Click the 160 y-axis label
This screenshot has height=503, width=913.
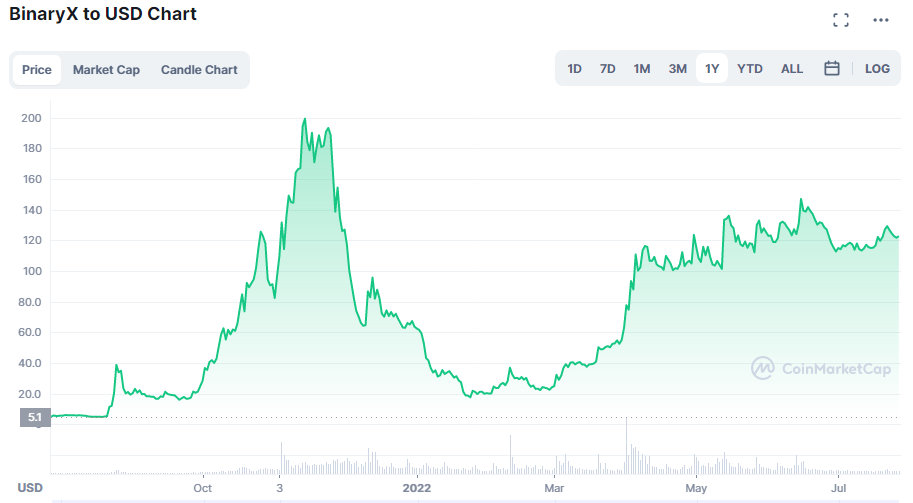(x=32, y=179)
